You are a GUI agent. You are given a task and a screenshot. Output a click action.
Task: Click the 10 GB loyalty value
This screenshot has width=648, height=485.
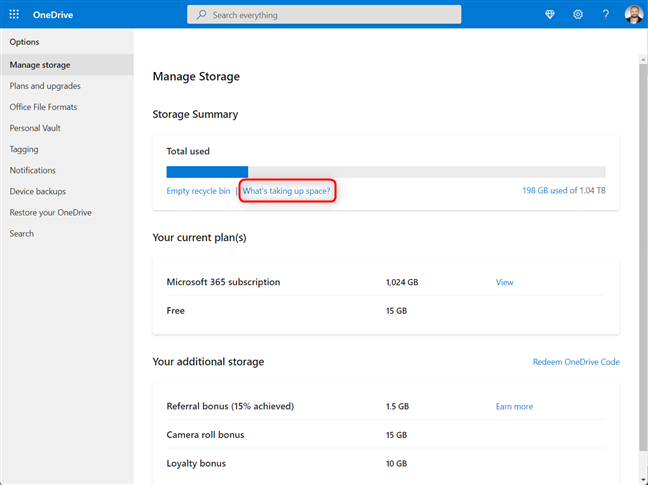pos(396,464)
